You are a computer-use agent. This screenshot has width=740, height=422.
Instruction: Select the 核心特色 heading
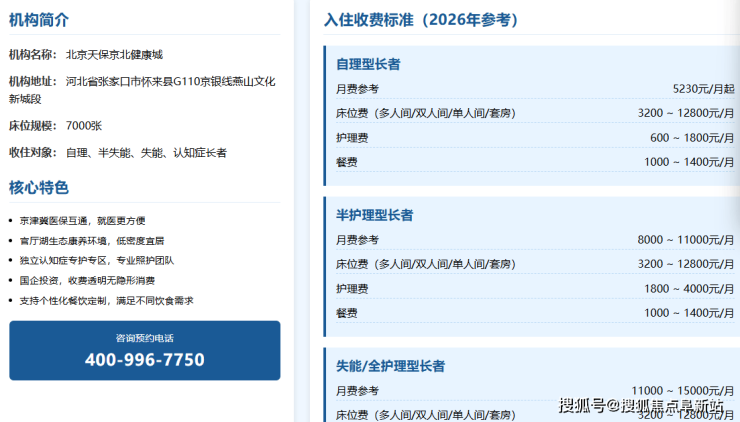(x=39, y=187)
